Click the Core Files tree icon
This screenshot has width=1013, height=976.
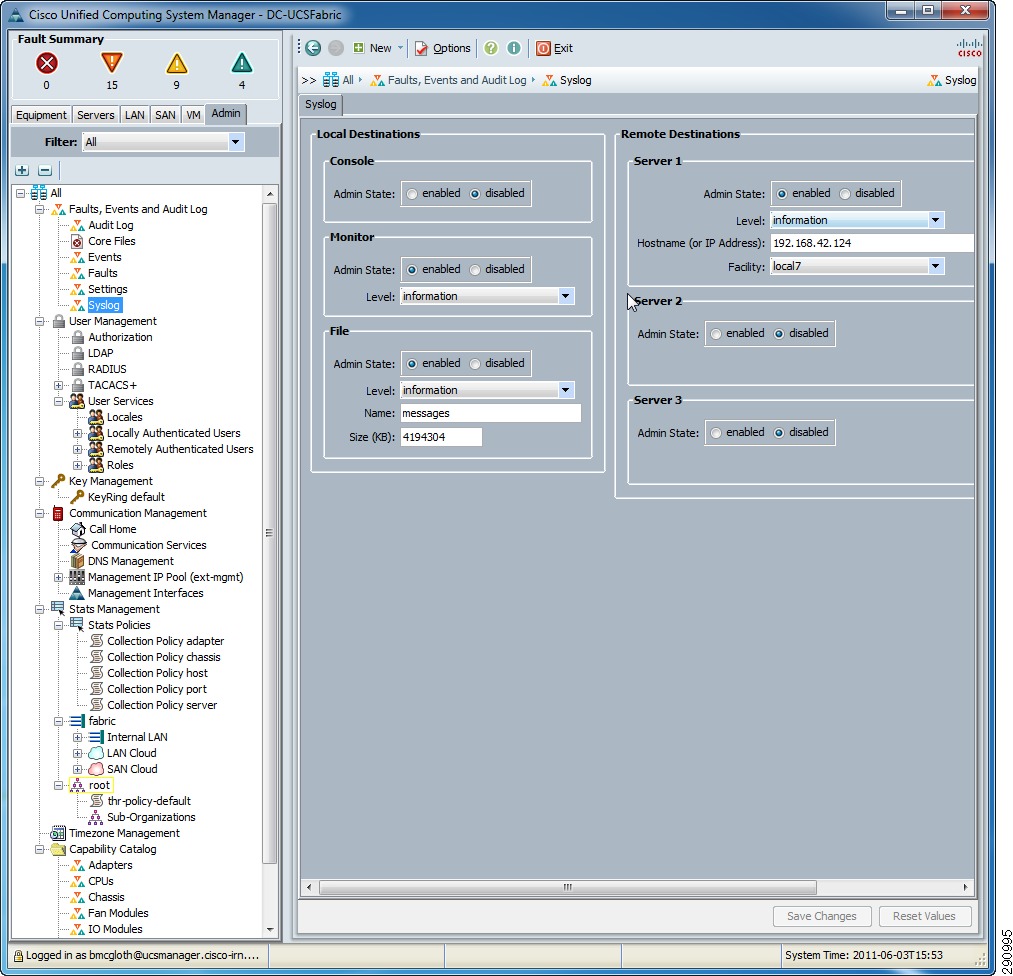click(x=78, y=241)
